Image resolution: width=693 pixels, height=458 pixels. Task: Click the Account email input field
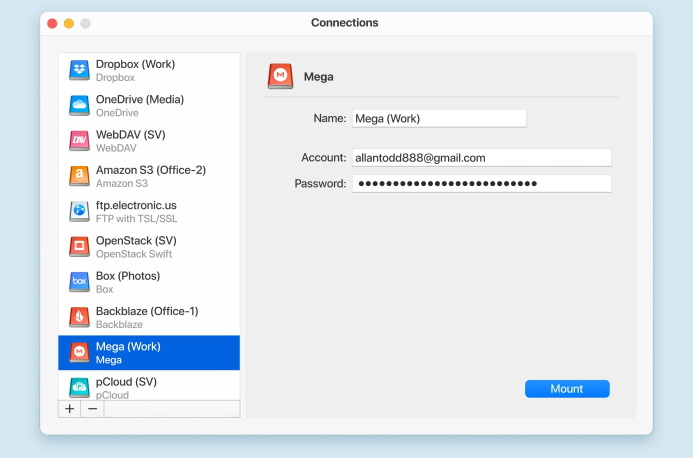point(482,158)
